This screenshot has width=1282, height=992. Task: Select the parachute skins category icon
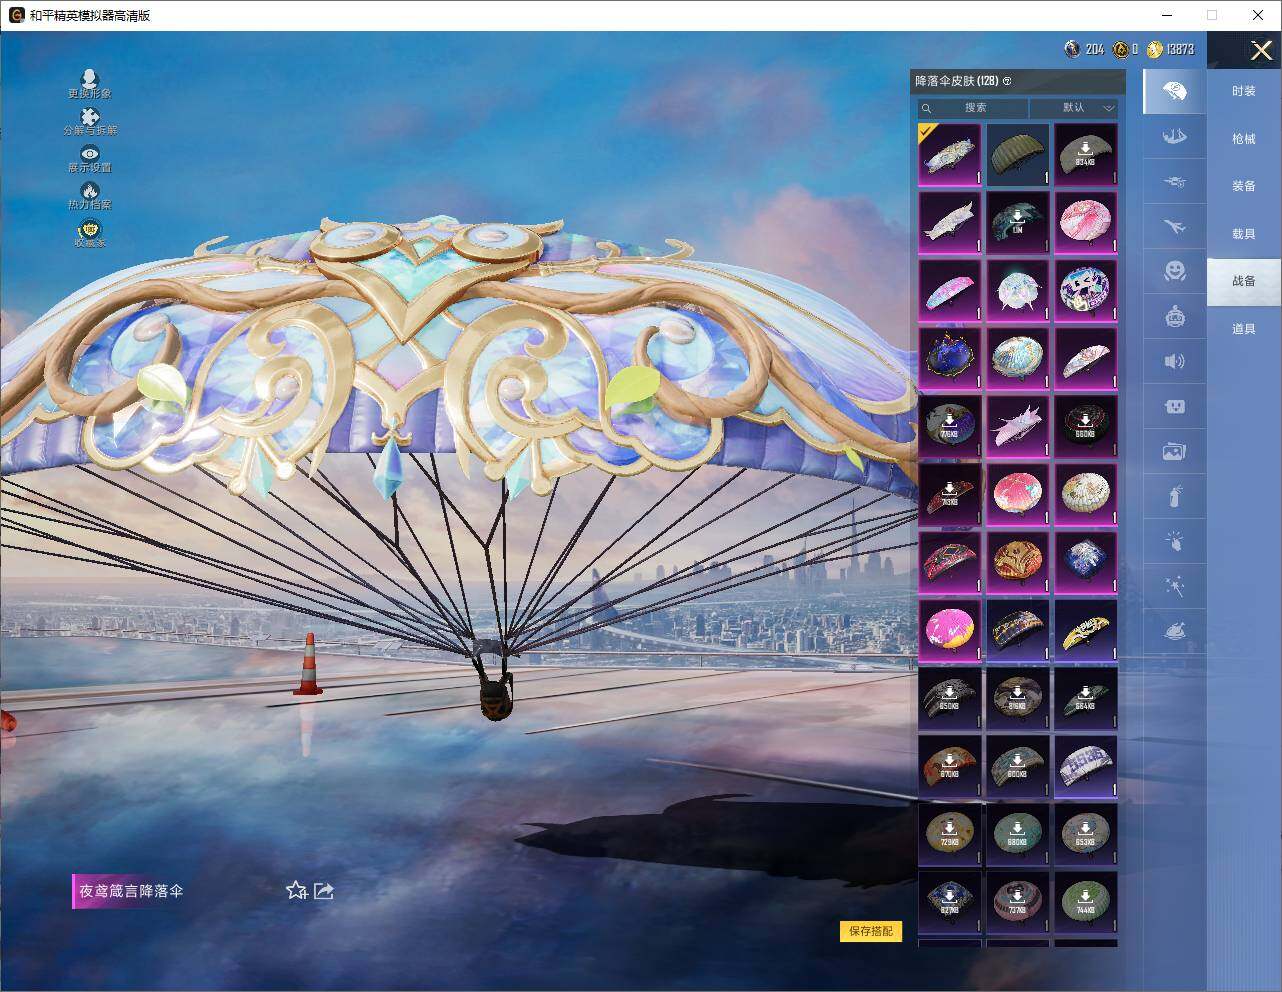click(x=1175, y=92)
